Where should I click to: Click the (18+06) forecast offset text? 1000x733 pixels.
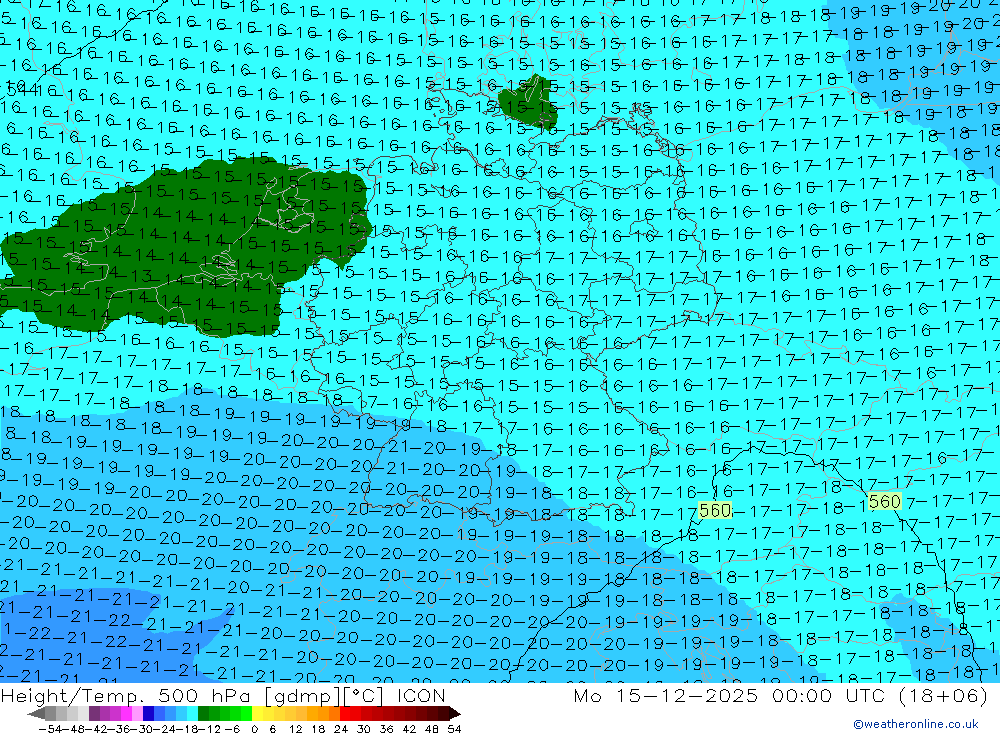[943, 695]
